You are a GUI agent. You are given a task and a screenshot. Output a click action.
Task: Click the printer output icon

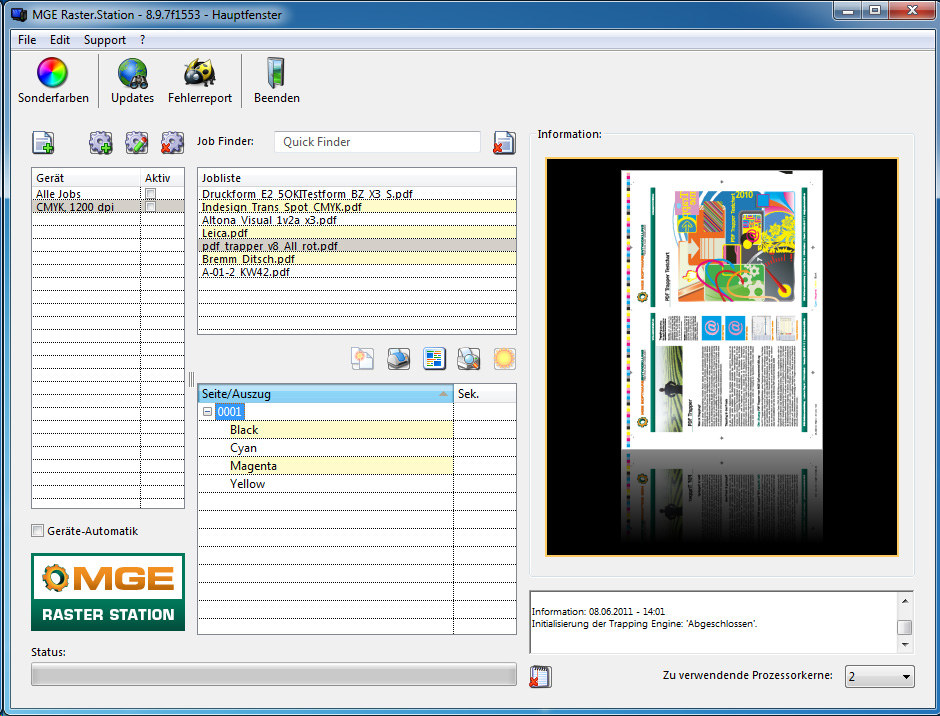pyautogui.click(x=398, y=359)
